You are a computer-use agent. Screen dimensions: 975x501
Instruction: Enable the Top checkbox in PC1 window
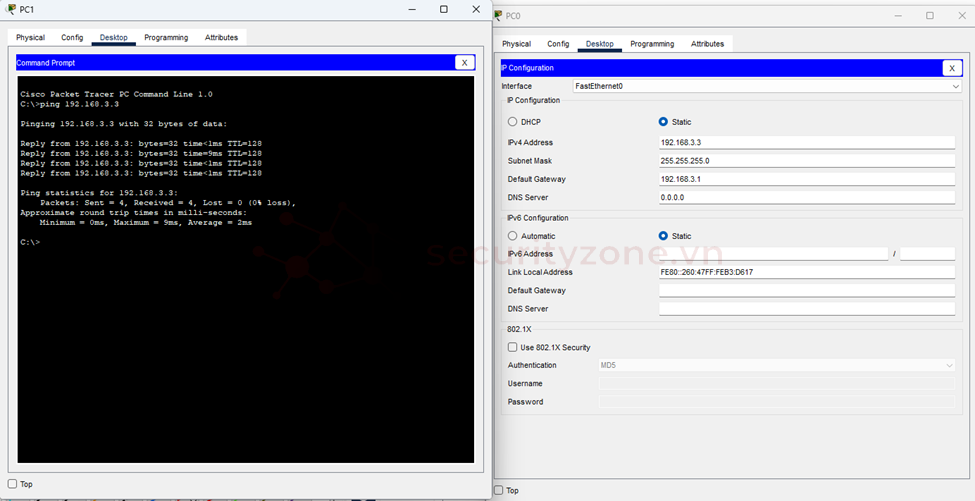[x=12, y=484]
